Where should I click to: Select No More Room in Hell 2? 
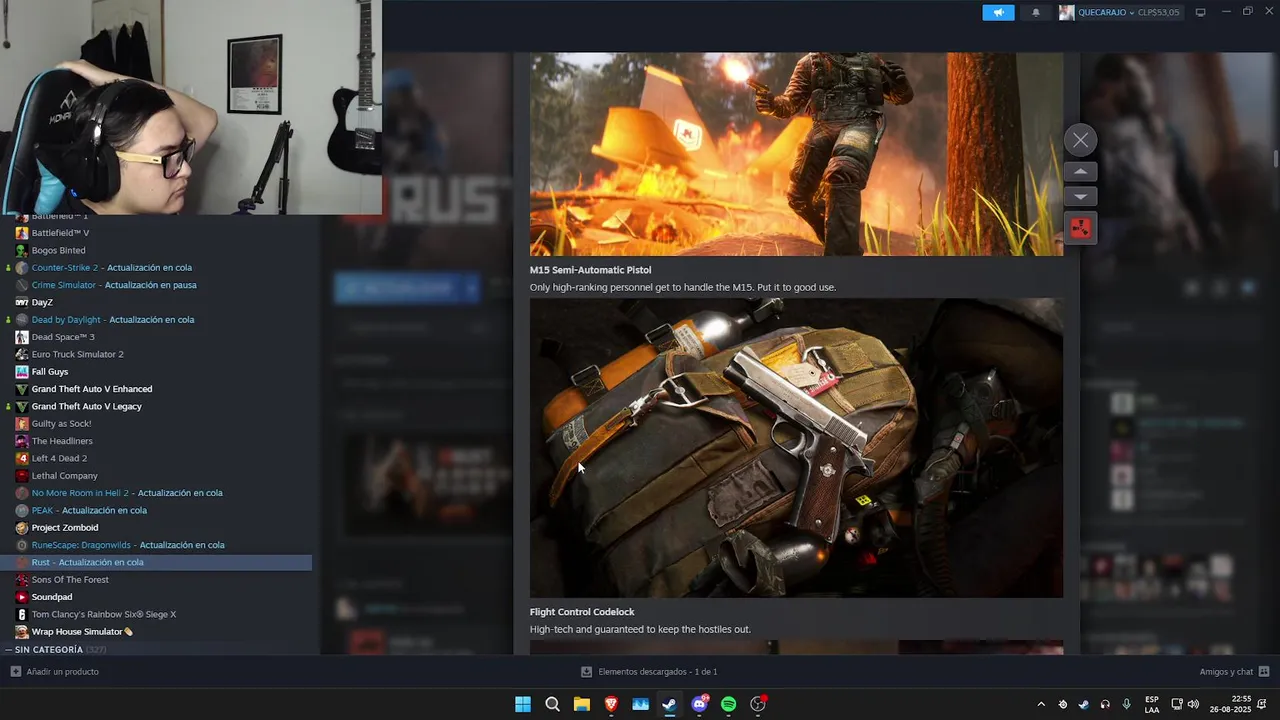127,493
